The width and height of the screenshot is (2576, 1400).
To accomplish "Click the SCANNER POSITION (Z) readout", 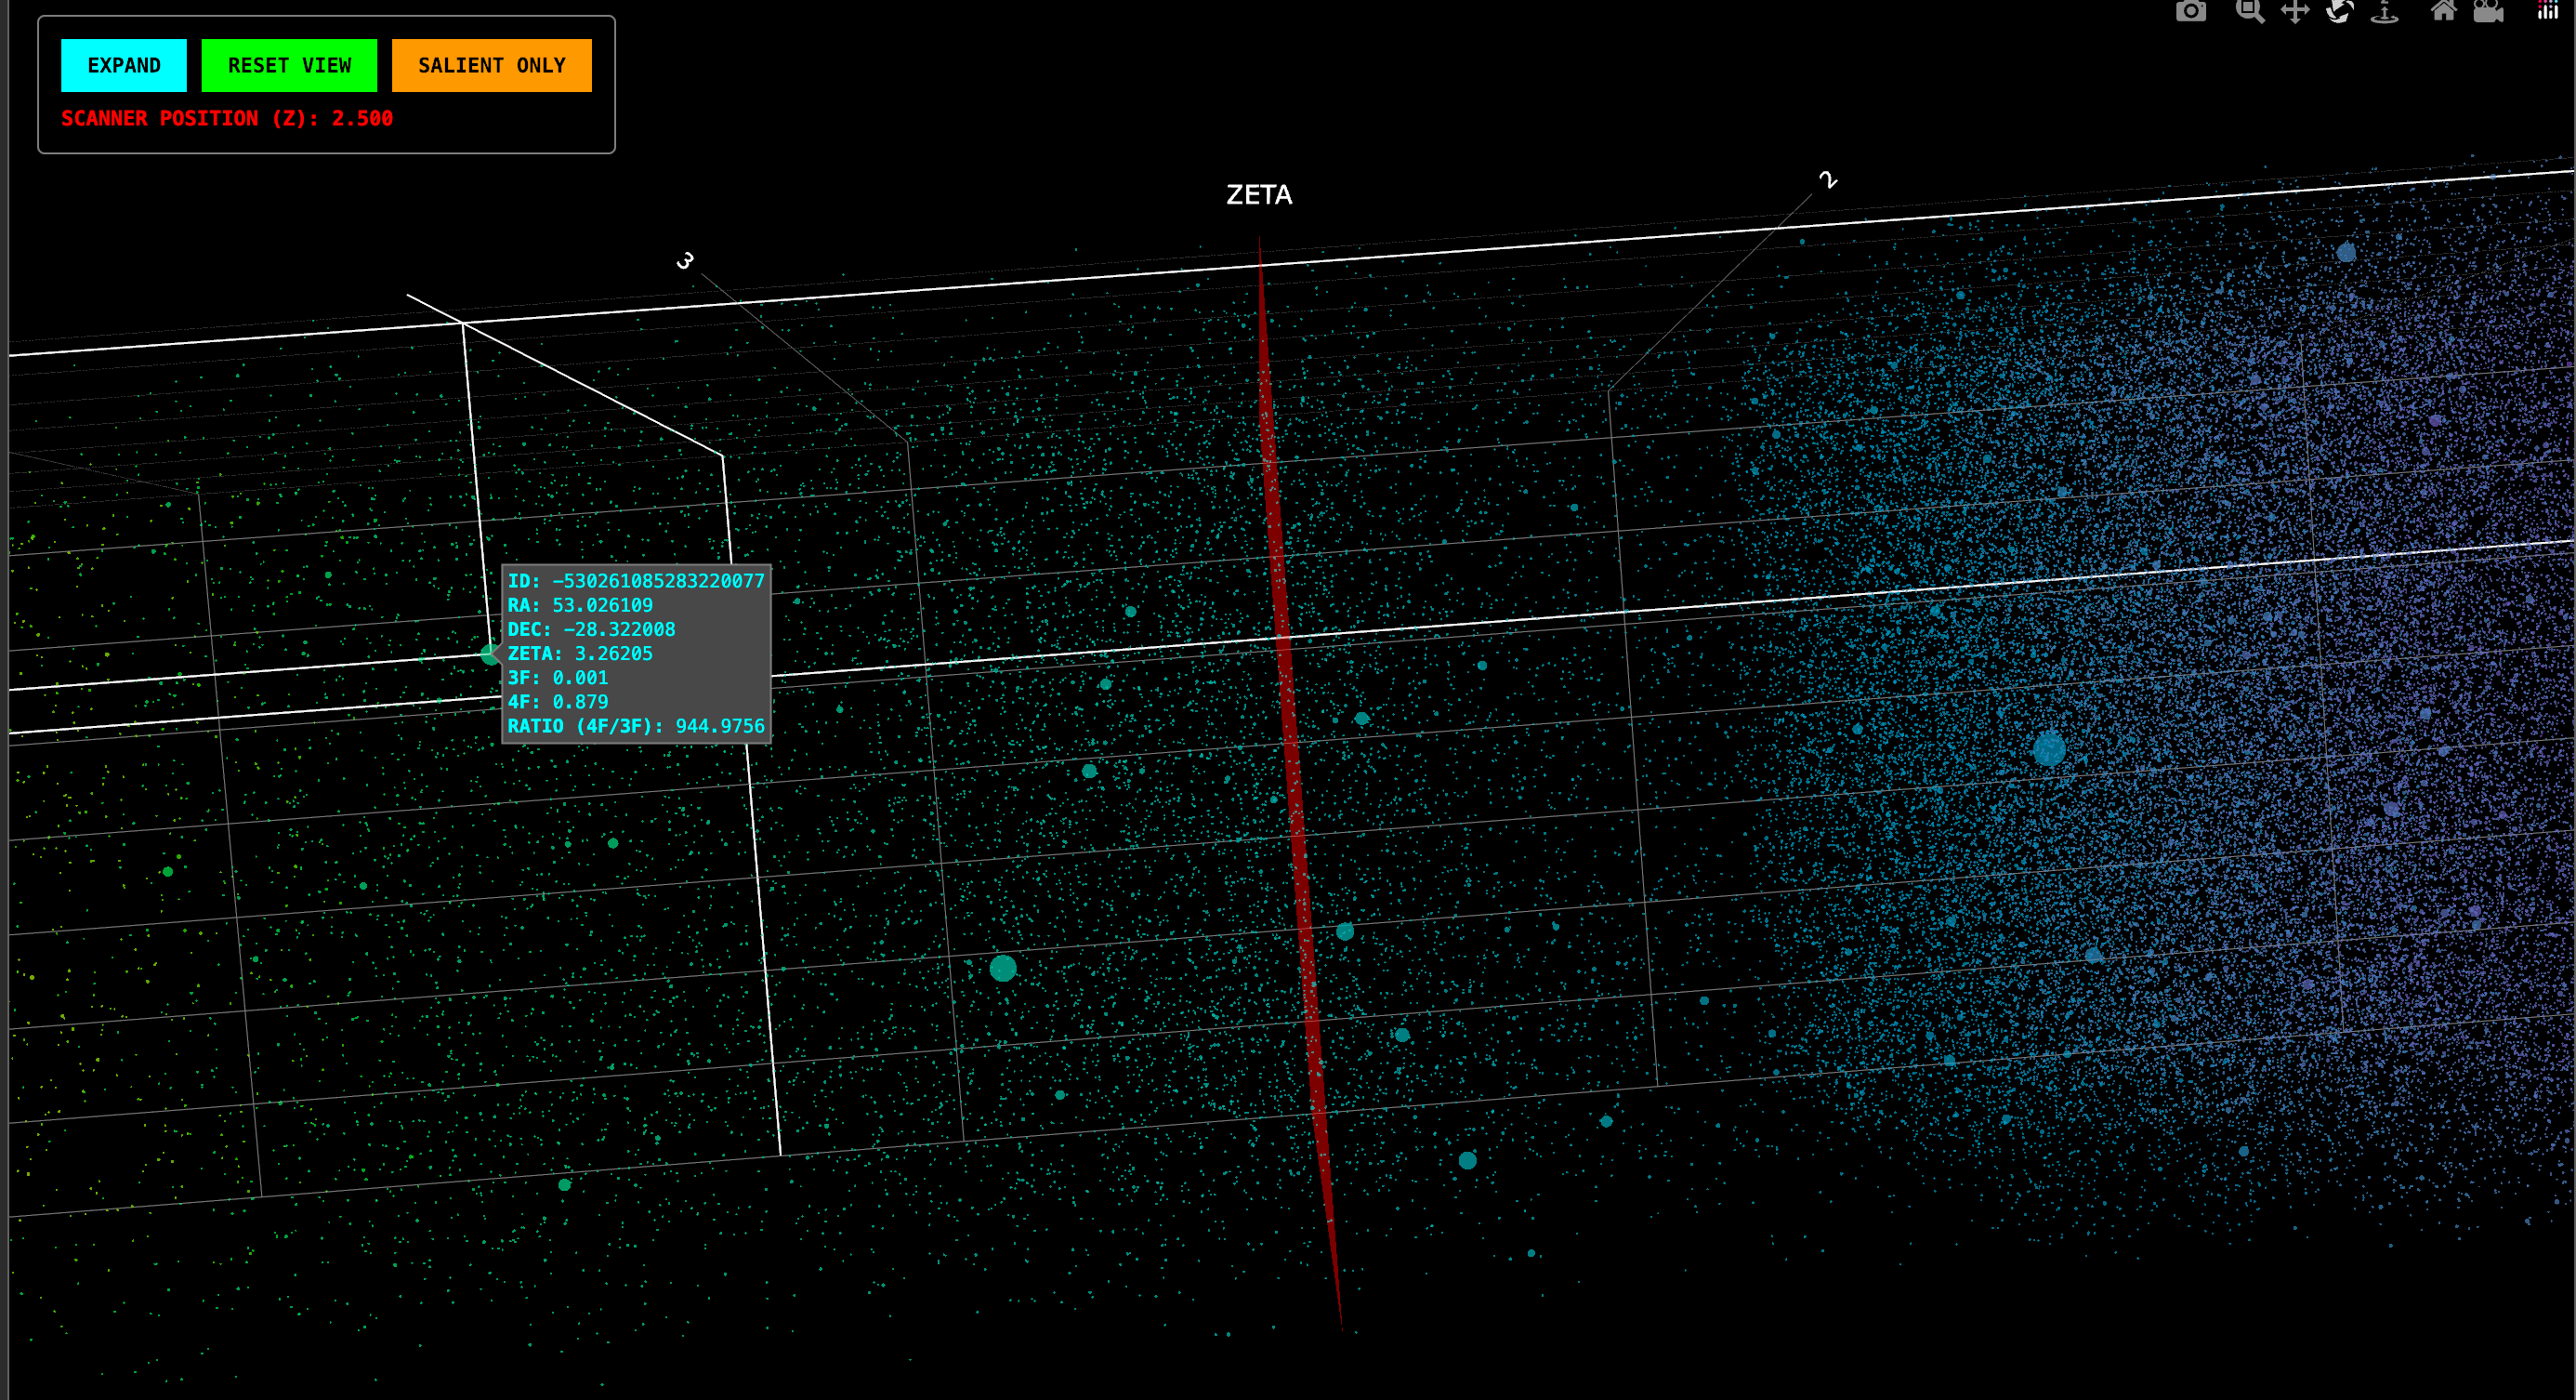I will coord(227,118).
